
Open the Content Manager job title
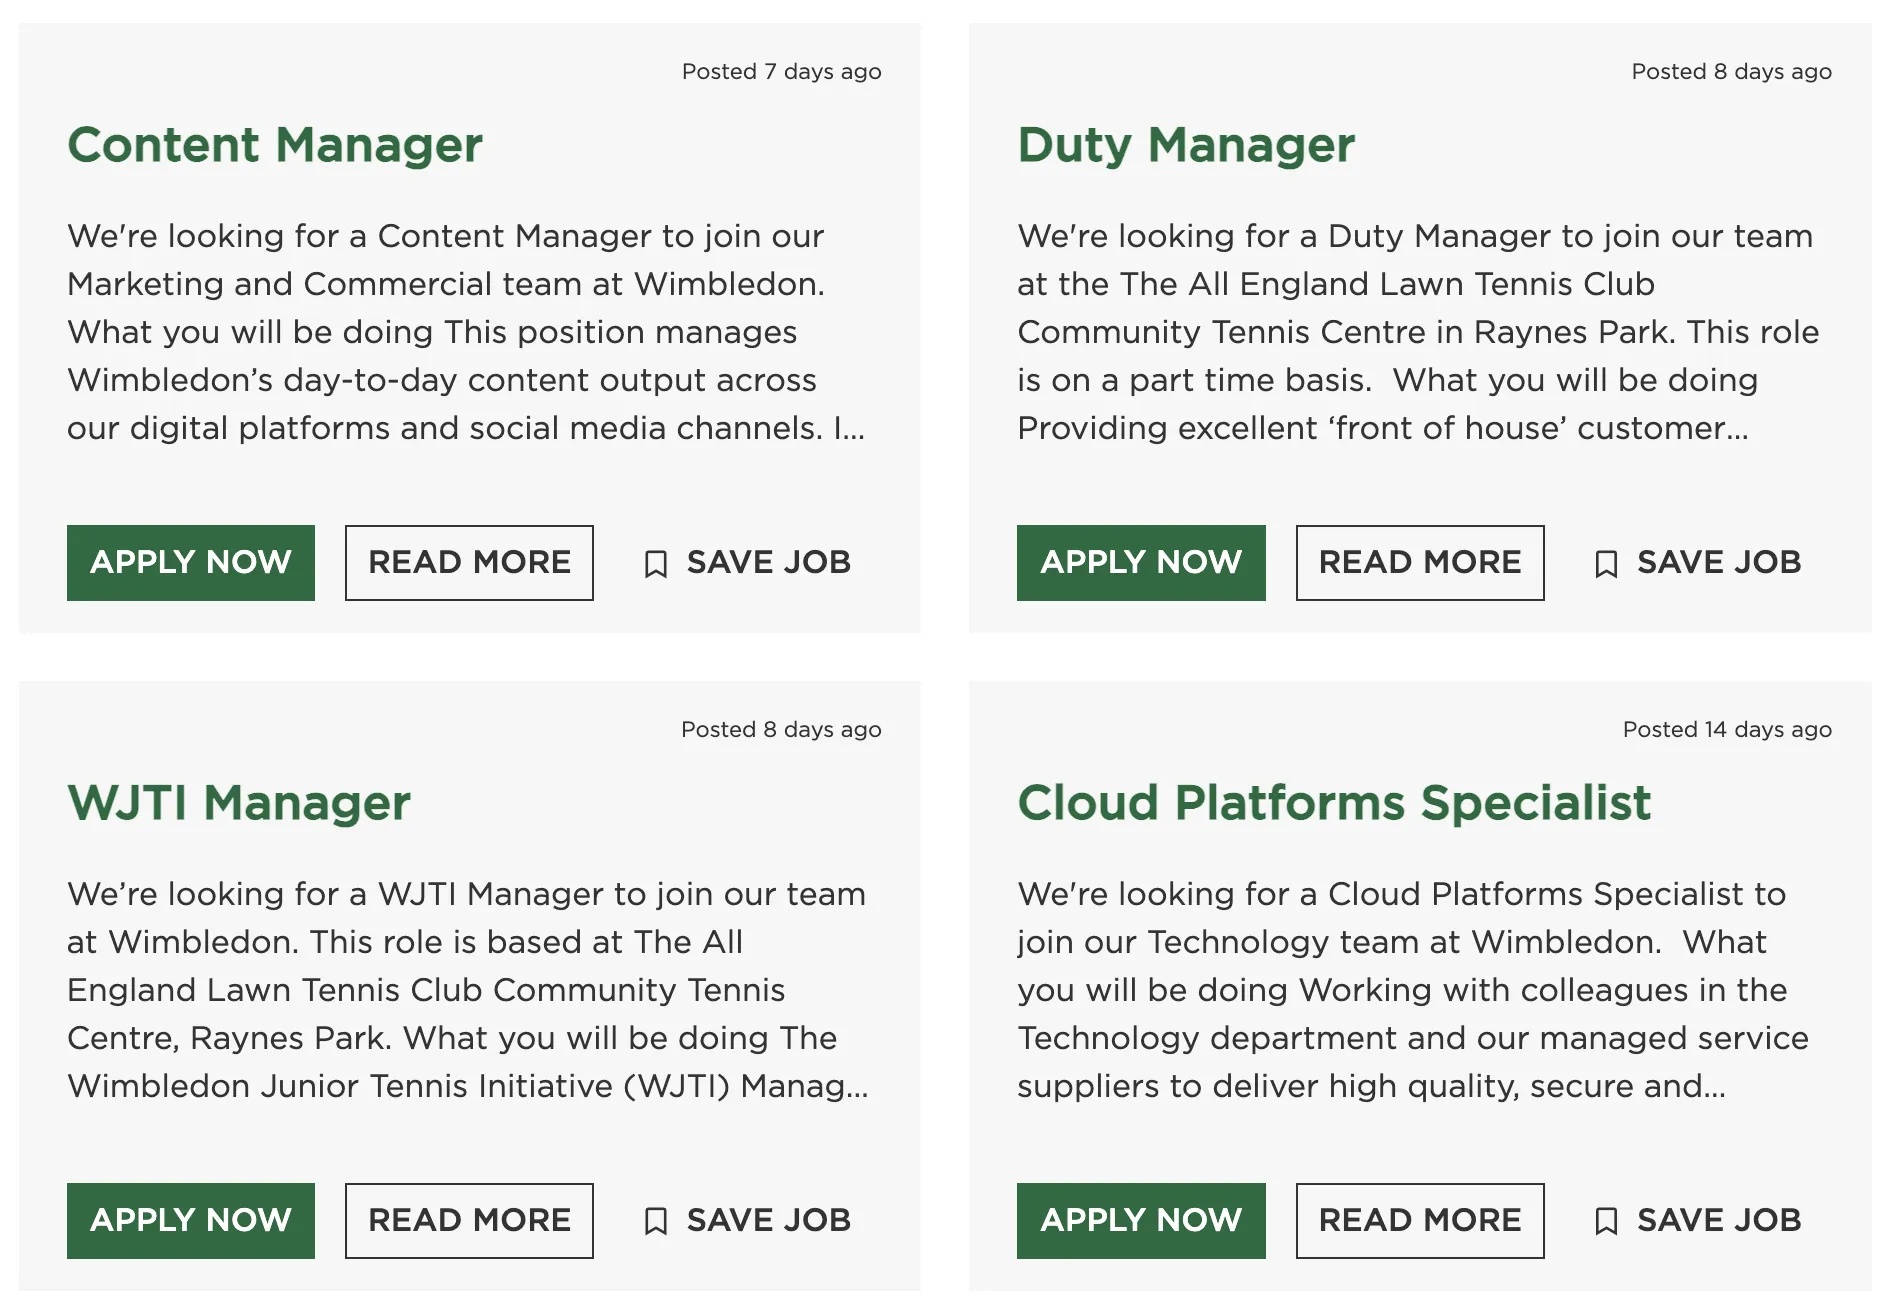click(x=275, y=145)
